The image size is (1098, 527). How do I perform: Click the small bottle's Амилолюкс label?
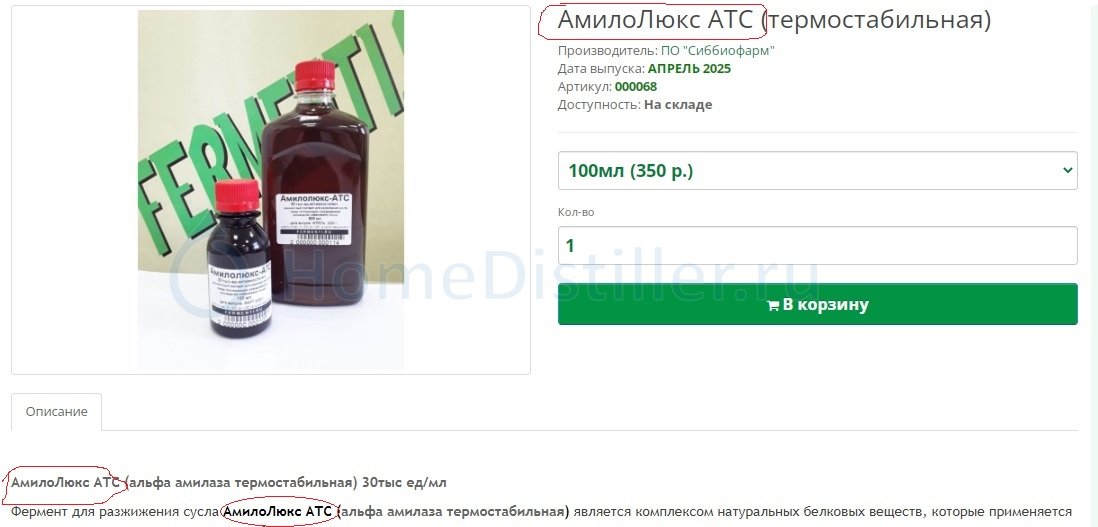[239, 293]
